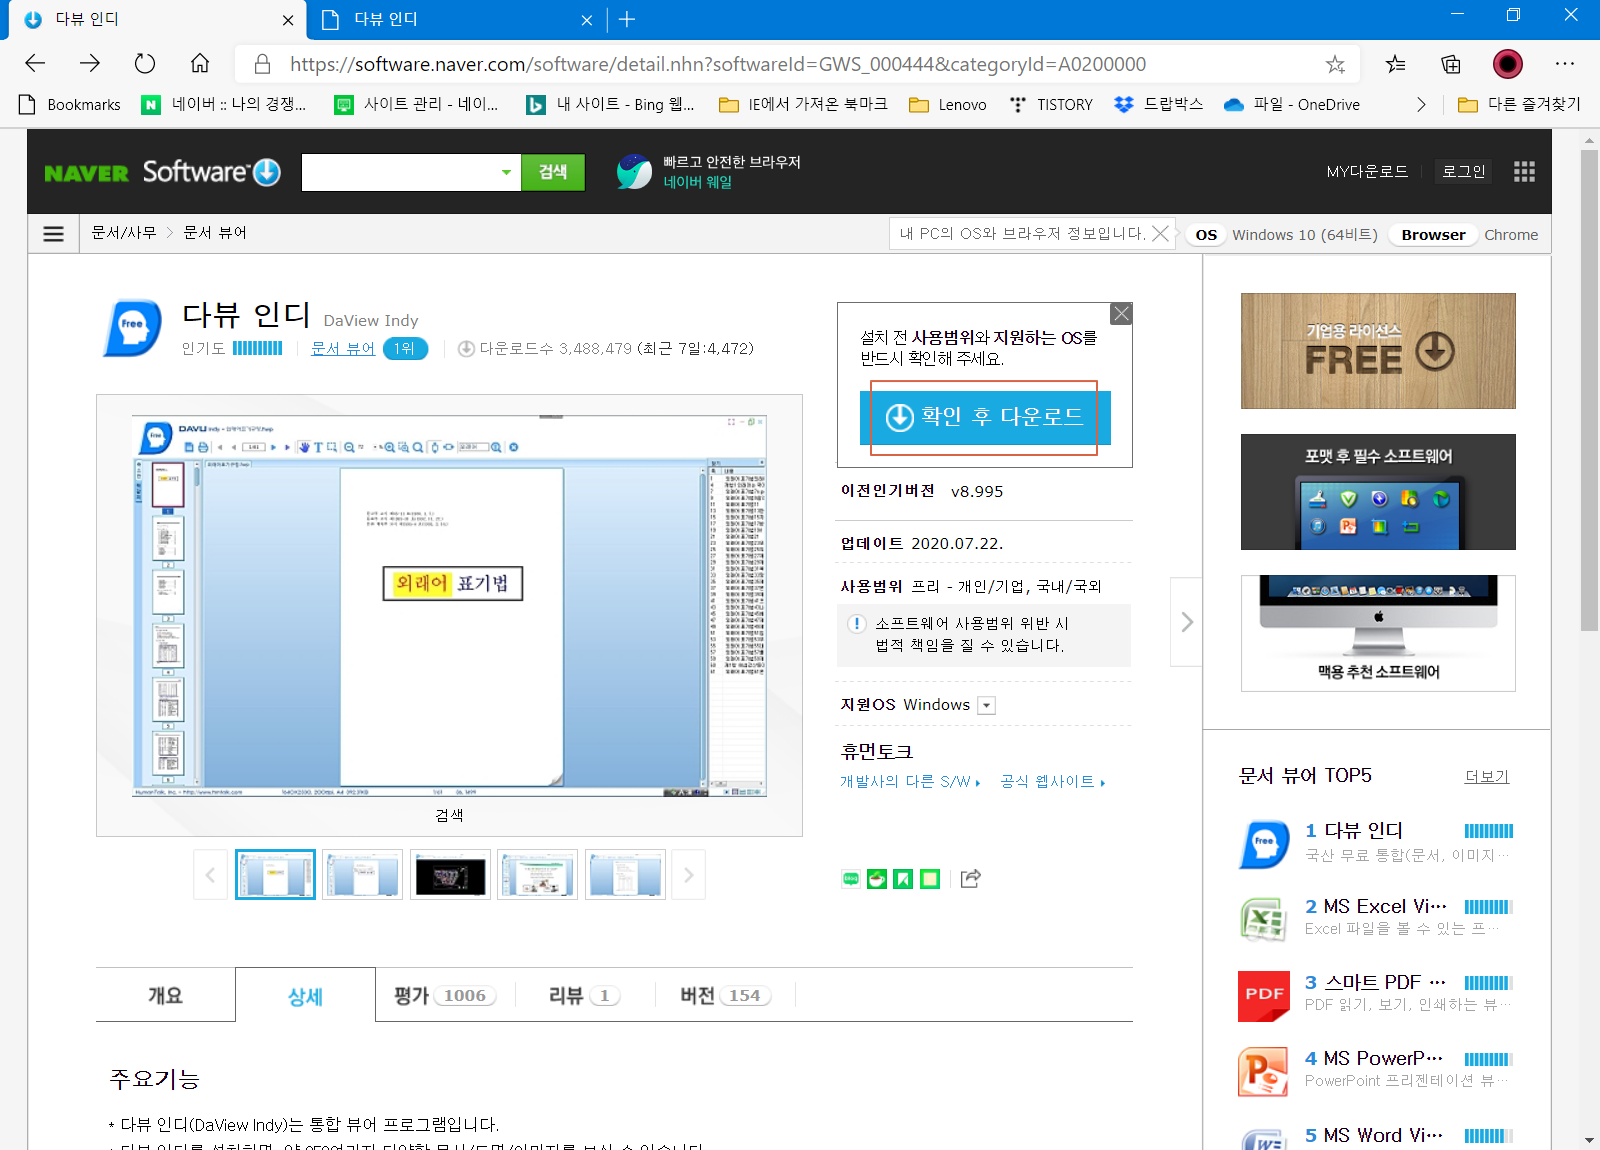Open the hamburger category menu
The height and width of the screenshot is (1150, 1600).
coord(54,234)
